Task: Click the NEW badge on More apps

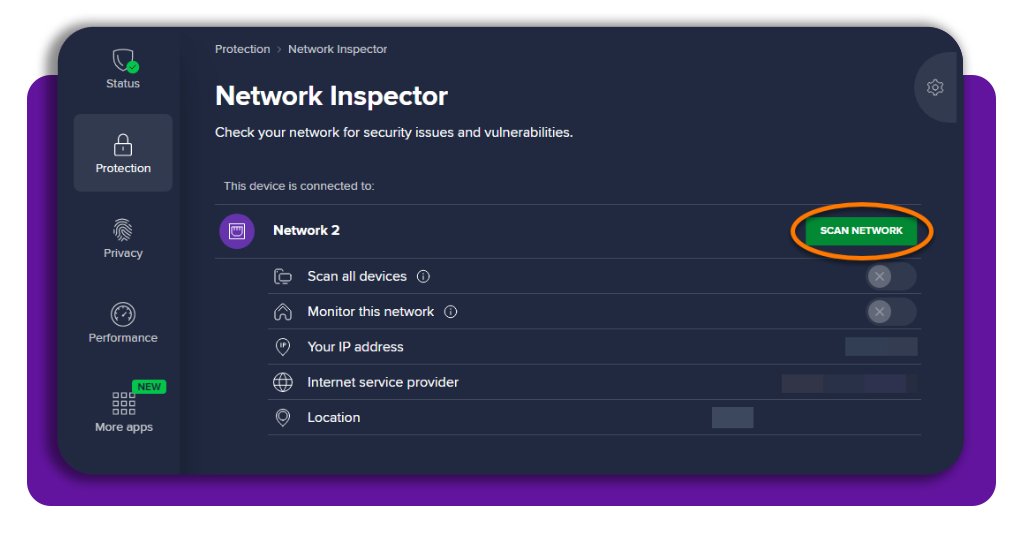Action: coord(149,386)
